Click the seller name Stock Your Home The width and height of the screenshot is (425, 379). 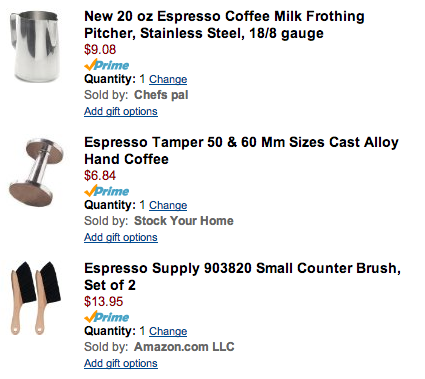[x=184, y=221]
